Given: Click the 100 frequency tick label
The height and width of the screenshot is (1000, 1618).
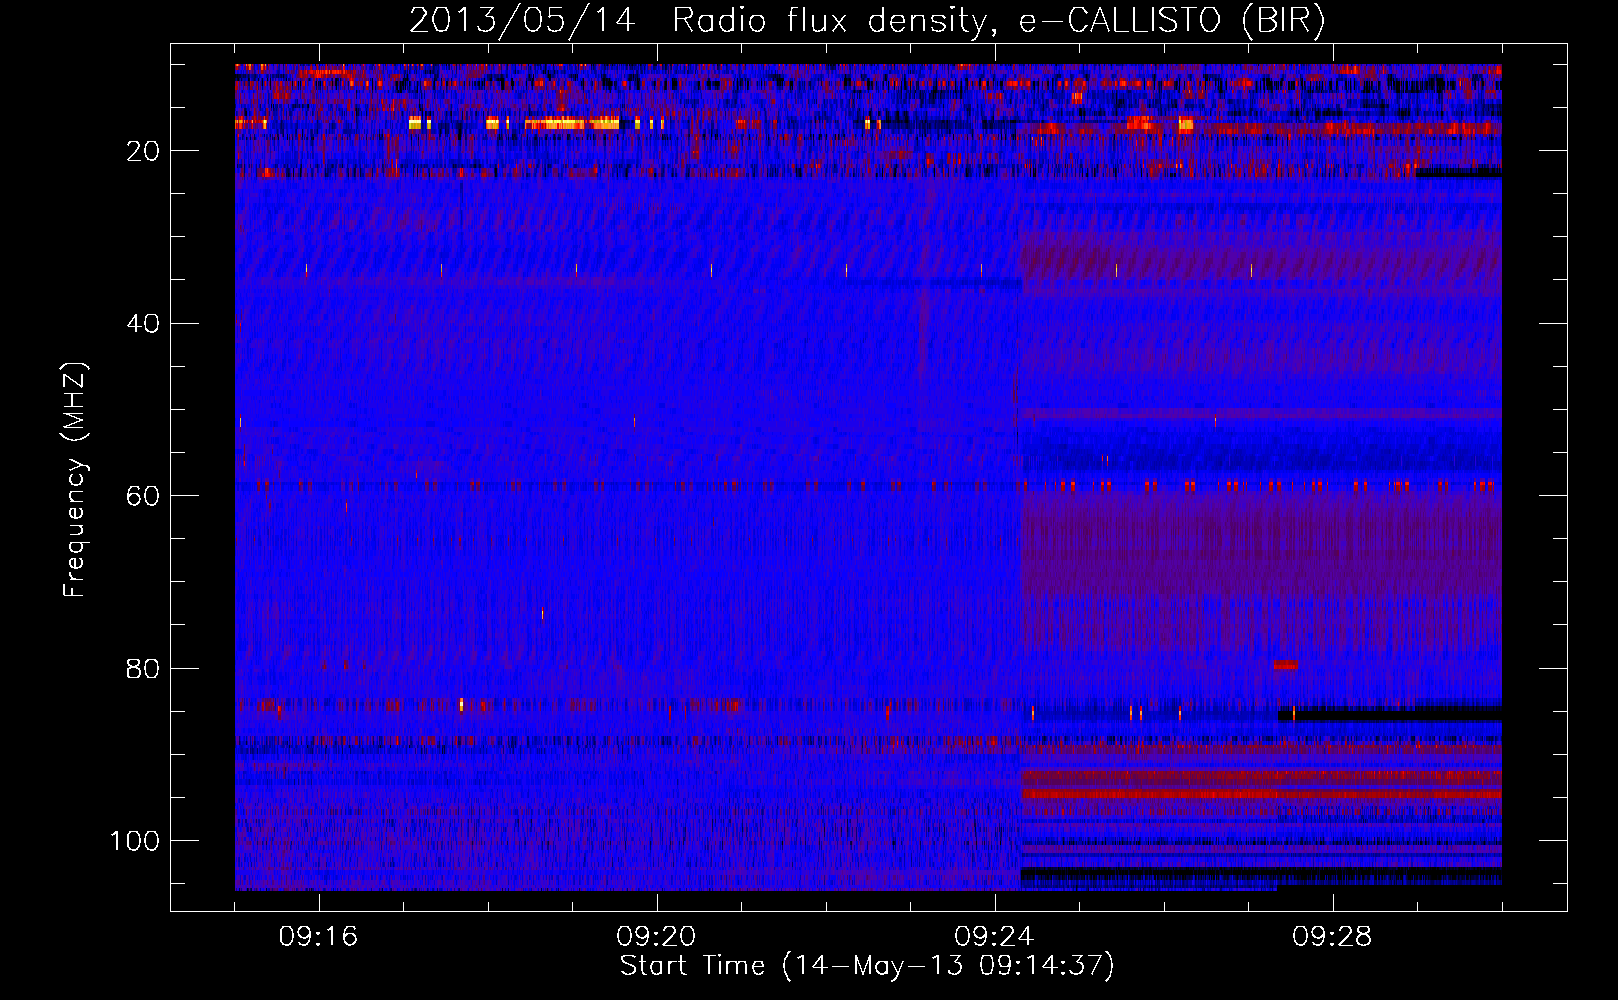Looking at the screenshot, I should (135, 841).
